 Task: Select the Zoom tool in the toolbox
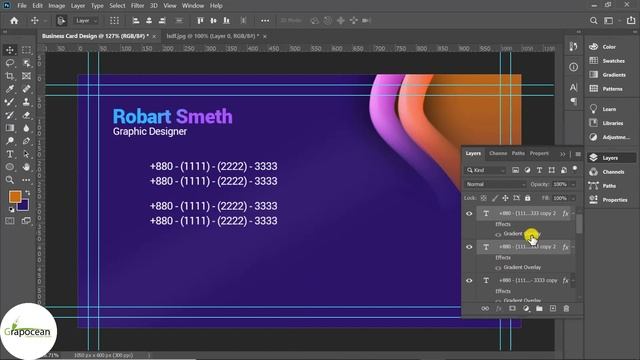coord(10,180)
